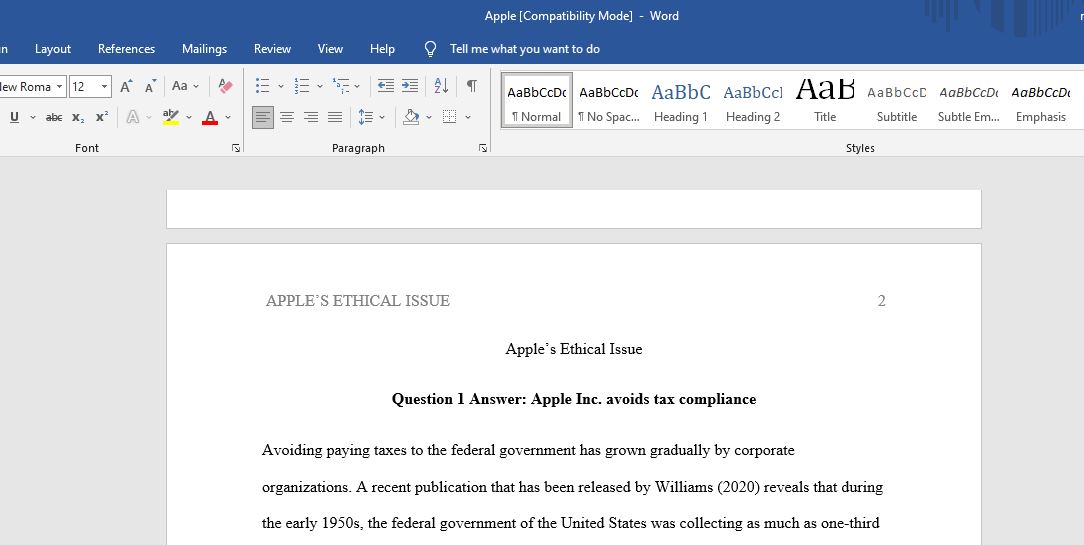Click page number 2 in header
This screenshot has height=545, width=1084.
click(x=881, y=301)
